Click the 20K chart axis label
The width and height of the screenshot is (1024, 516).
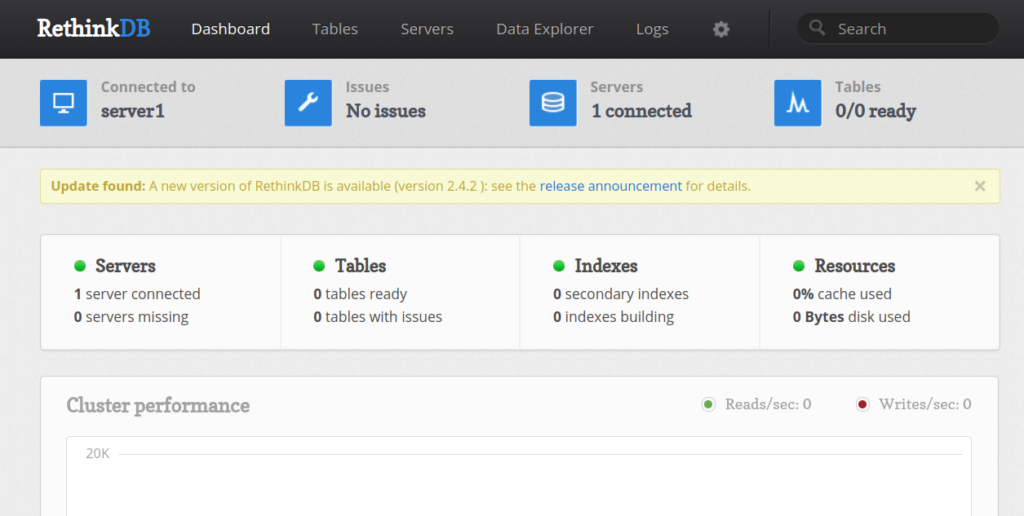point(98,453)
